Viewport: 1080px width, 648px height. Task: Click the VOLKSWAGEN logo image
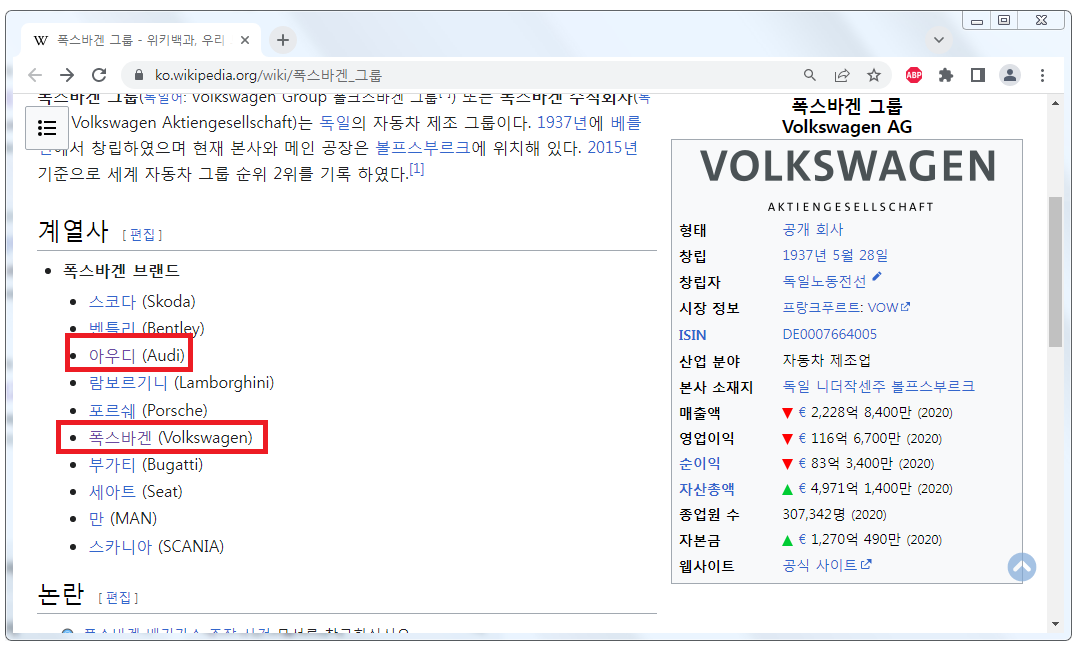click(x=848, y=178)
